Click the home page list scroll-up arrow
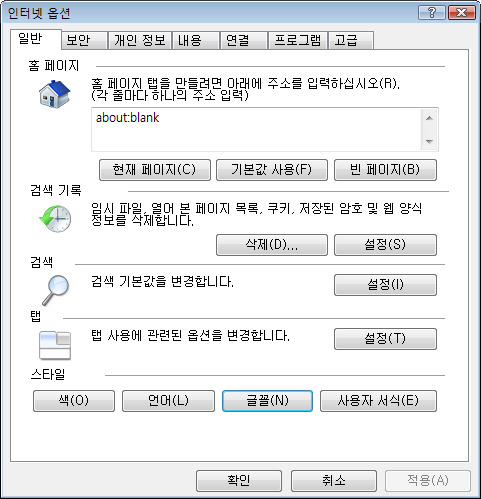The image size is (481, 499). coord(429,118)
